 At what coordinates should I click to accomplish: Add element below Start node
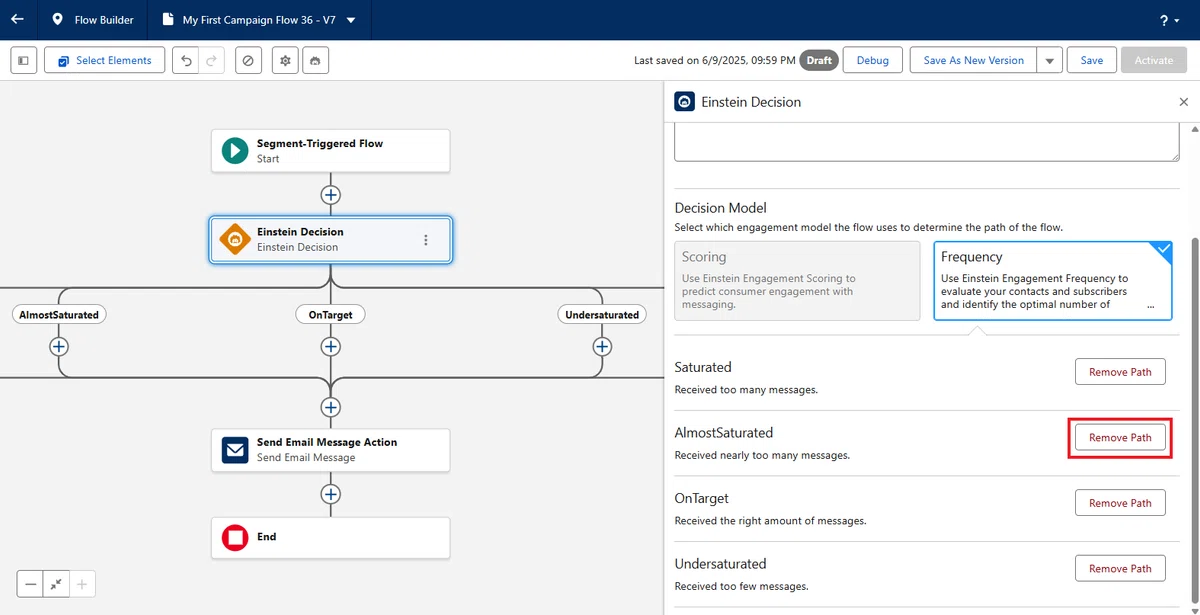click(x=331, y=195)
